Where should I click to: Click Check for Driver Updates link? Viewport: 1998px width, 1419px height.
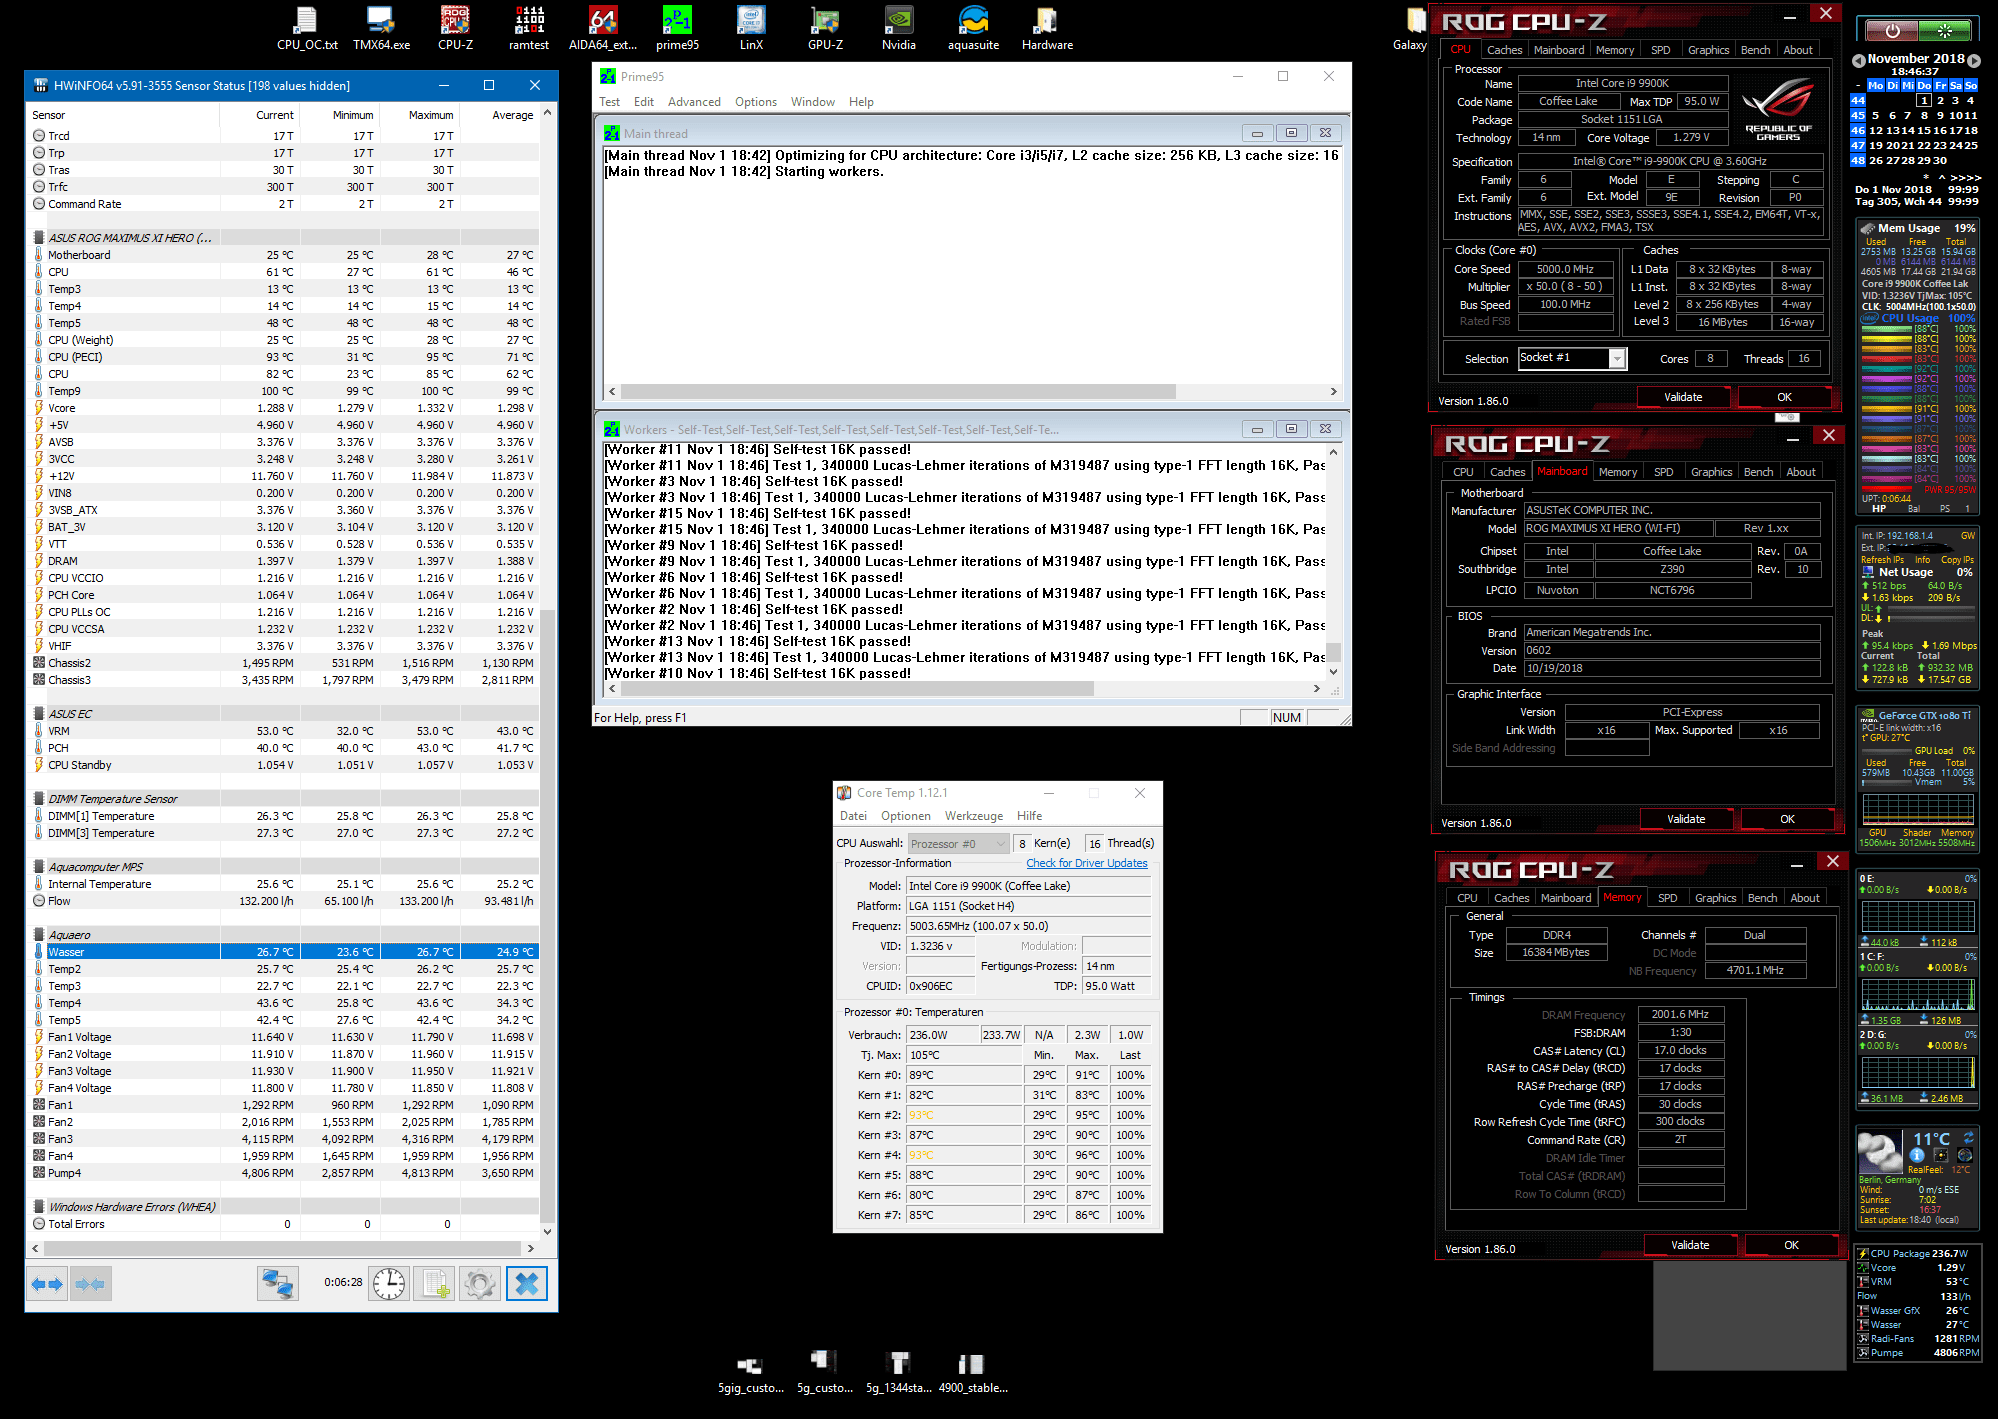pyautogui.click(x=1086, y=863)
